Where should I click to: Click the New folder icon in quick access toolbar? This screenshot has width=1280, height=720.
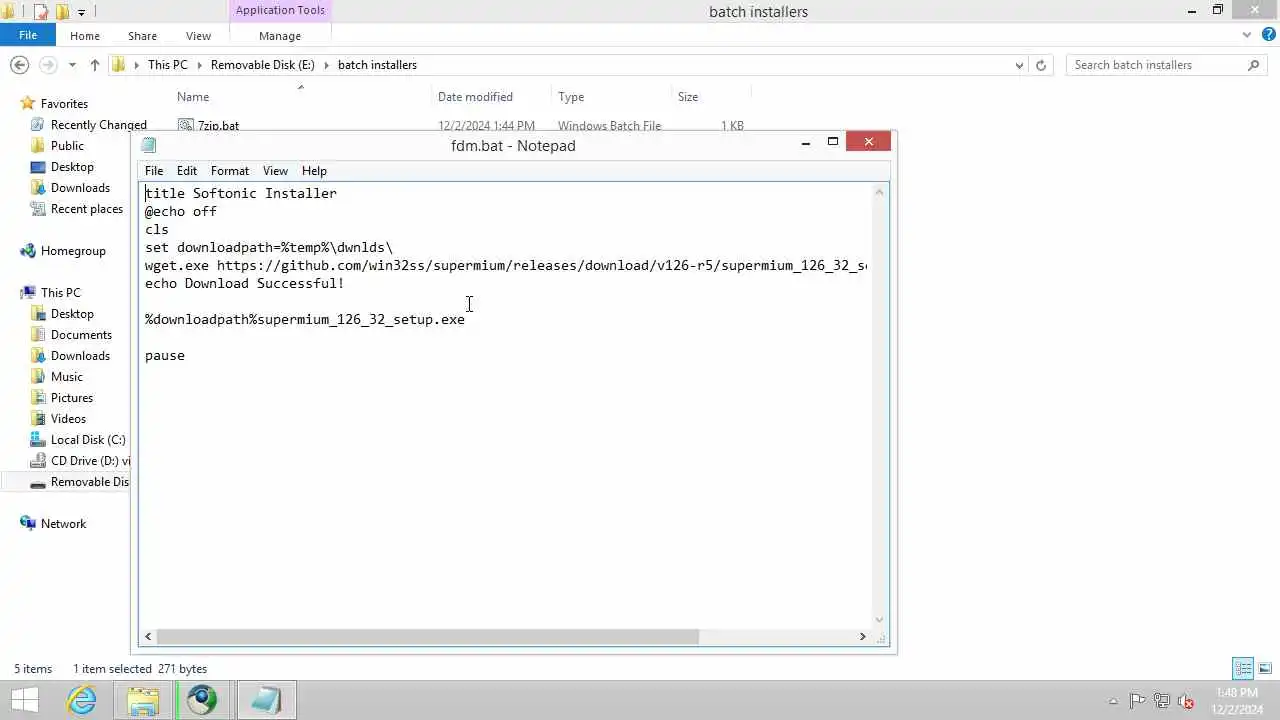(x=62, y=12)
